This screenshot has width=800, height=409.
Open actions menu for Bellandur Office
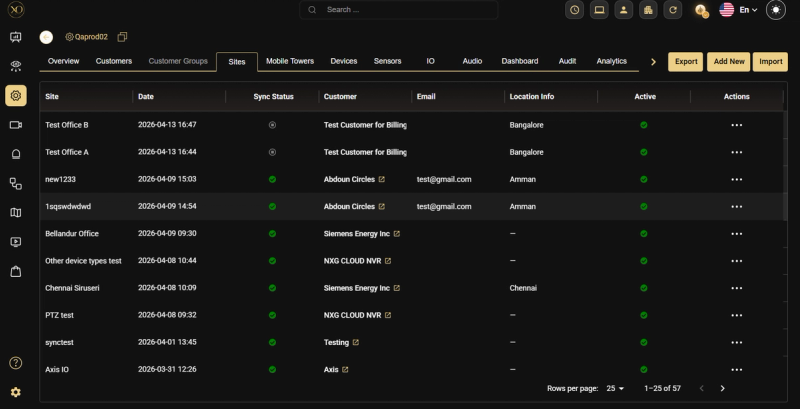tap(736, 234)
